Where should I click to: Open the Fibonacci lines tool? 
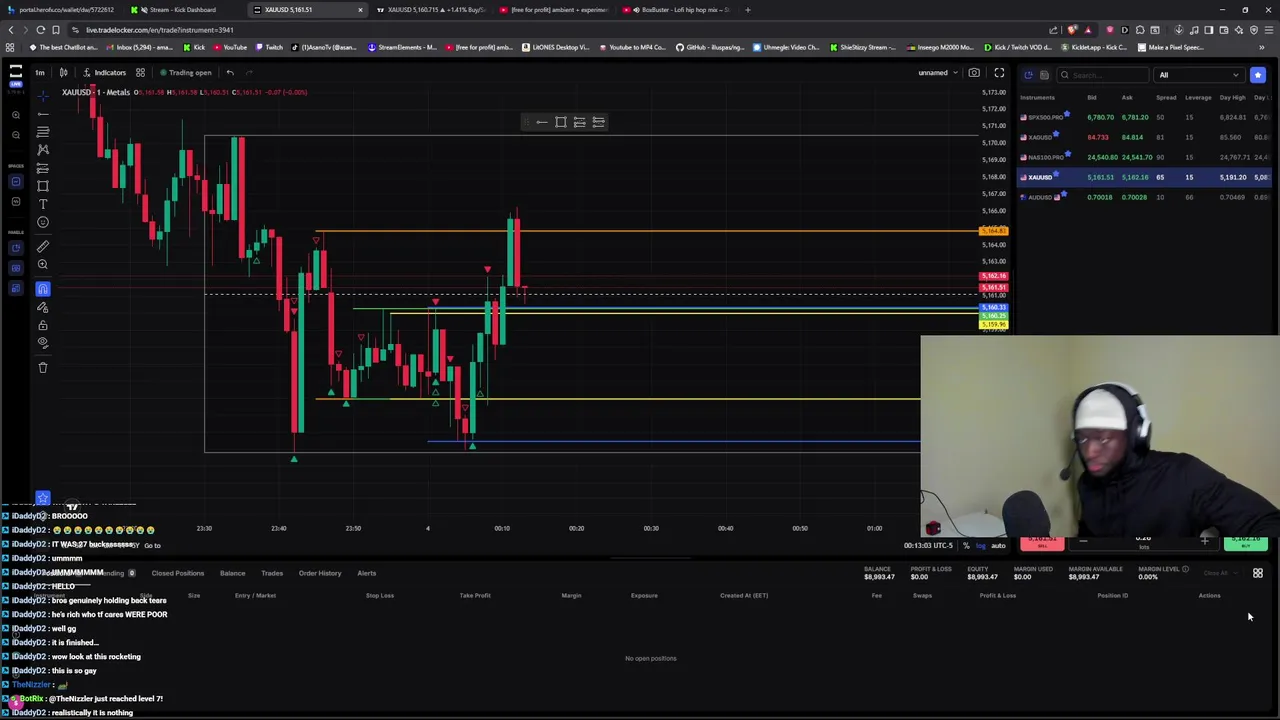[43, 132]
